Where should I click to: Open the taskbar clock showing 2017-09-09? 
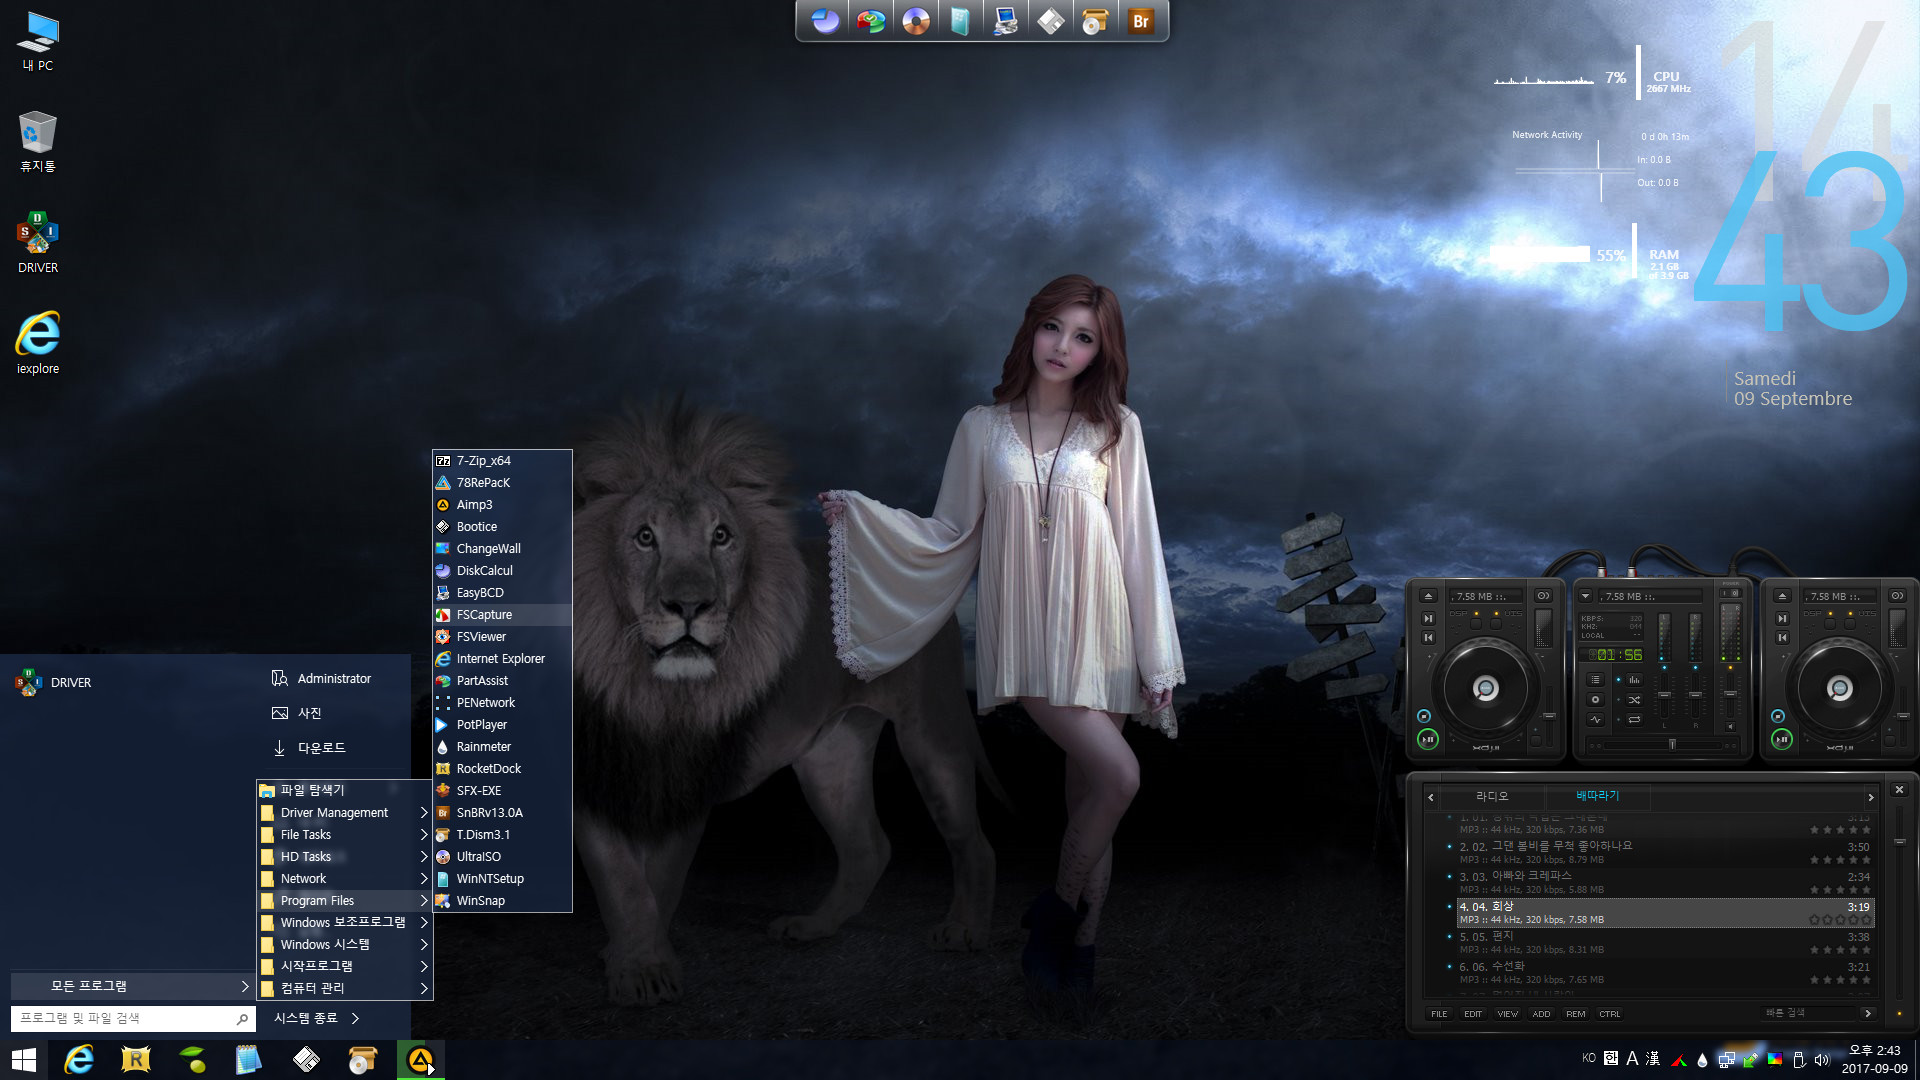(x=1875, y=1060)
